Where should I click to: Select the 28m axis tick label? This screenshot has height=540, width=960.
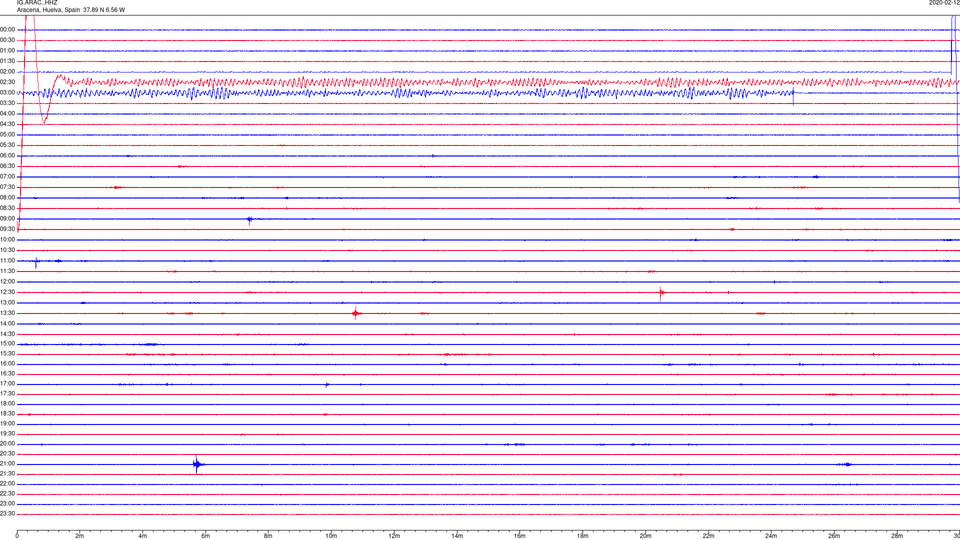(896, 536)
